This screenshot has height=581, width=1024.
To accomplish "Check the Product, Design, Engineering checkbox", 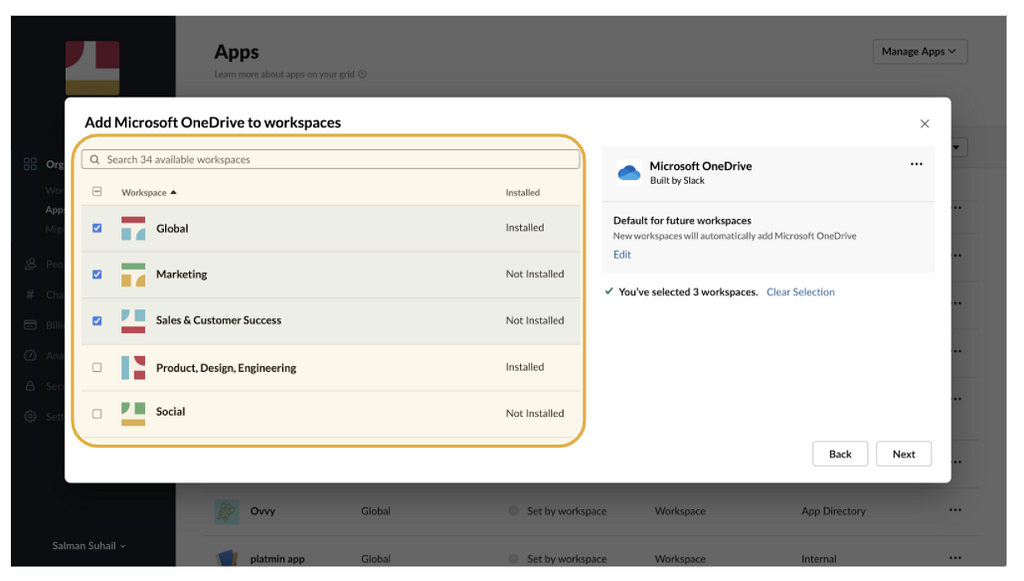I will (x=97, y=368).
